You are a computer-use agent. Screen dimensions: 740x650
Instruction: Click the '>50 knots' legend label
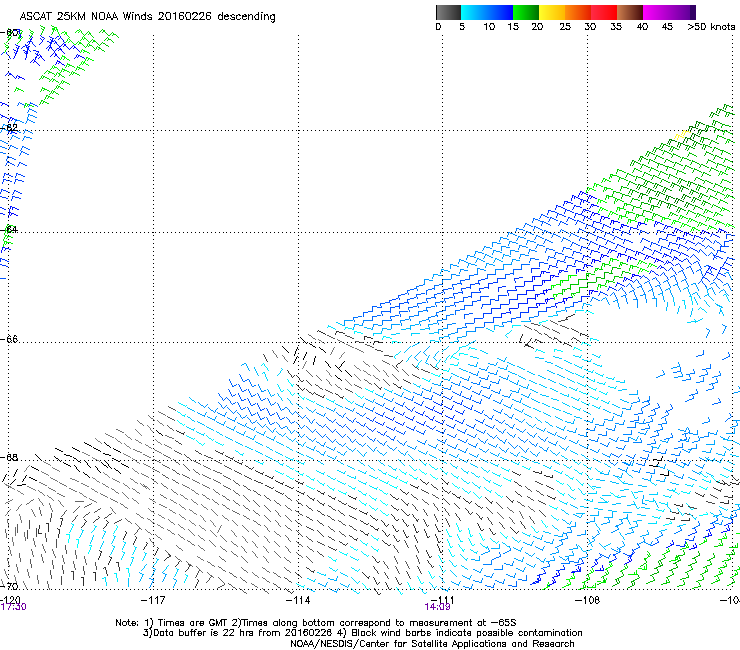pyautogui.click(x=711, y=27)
